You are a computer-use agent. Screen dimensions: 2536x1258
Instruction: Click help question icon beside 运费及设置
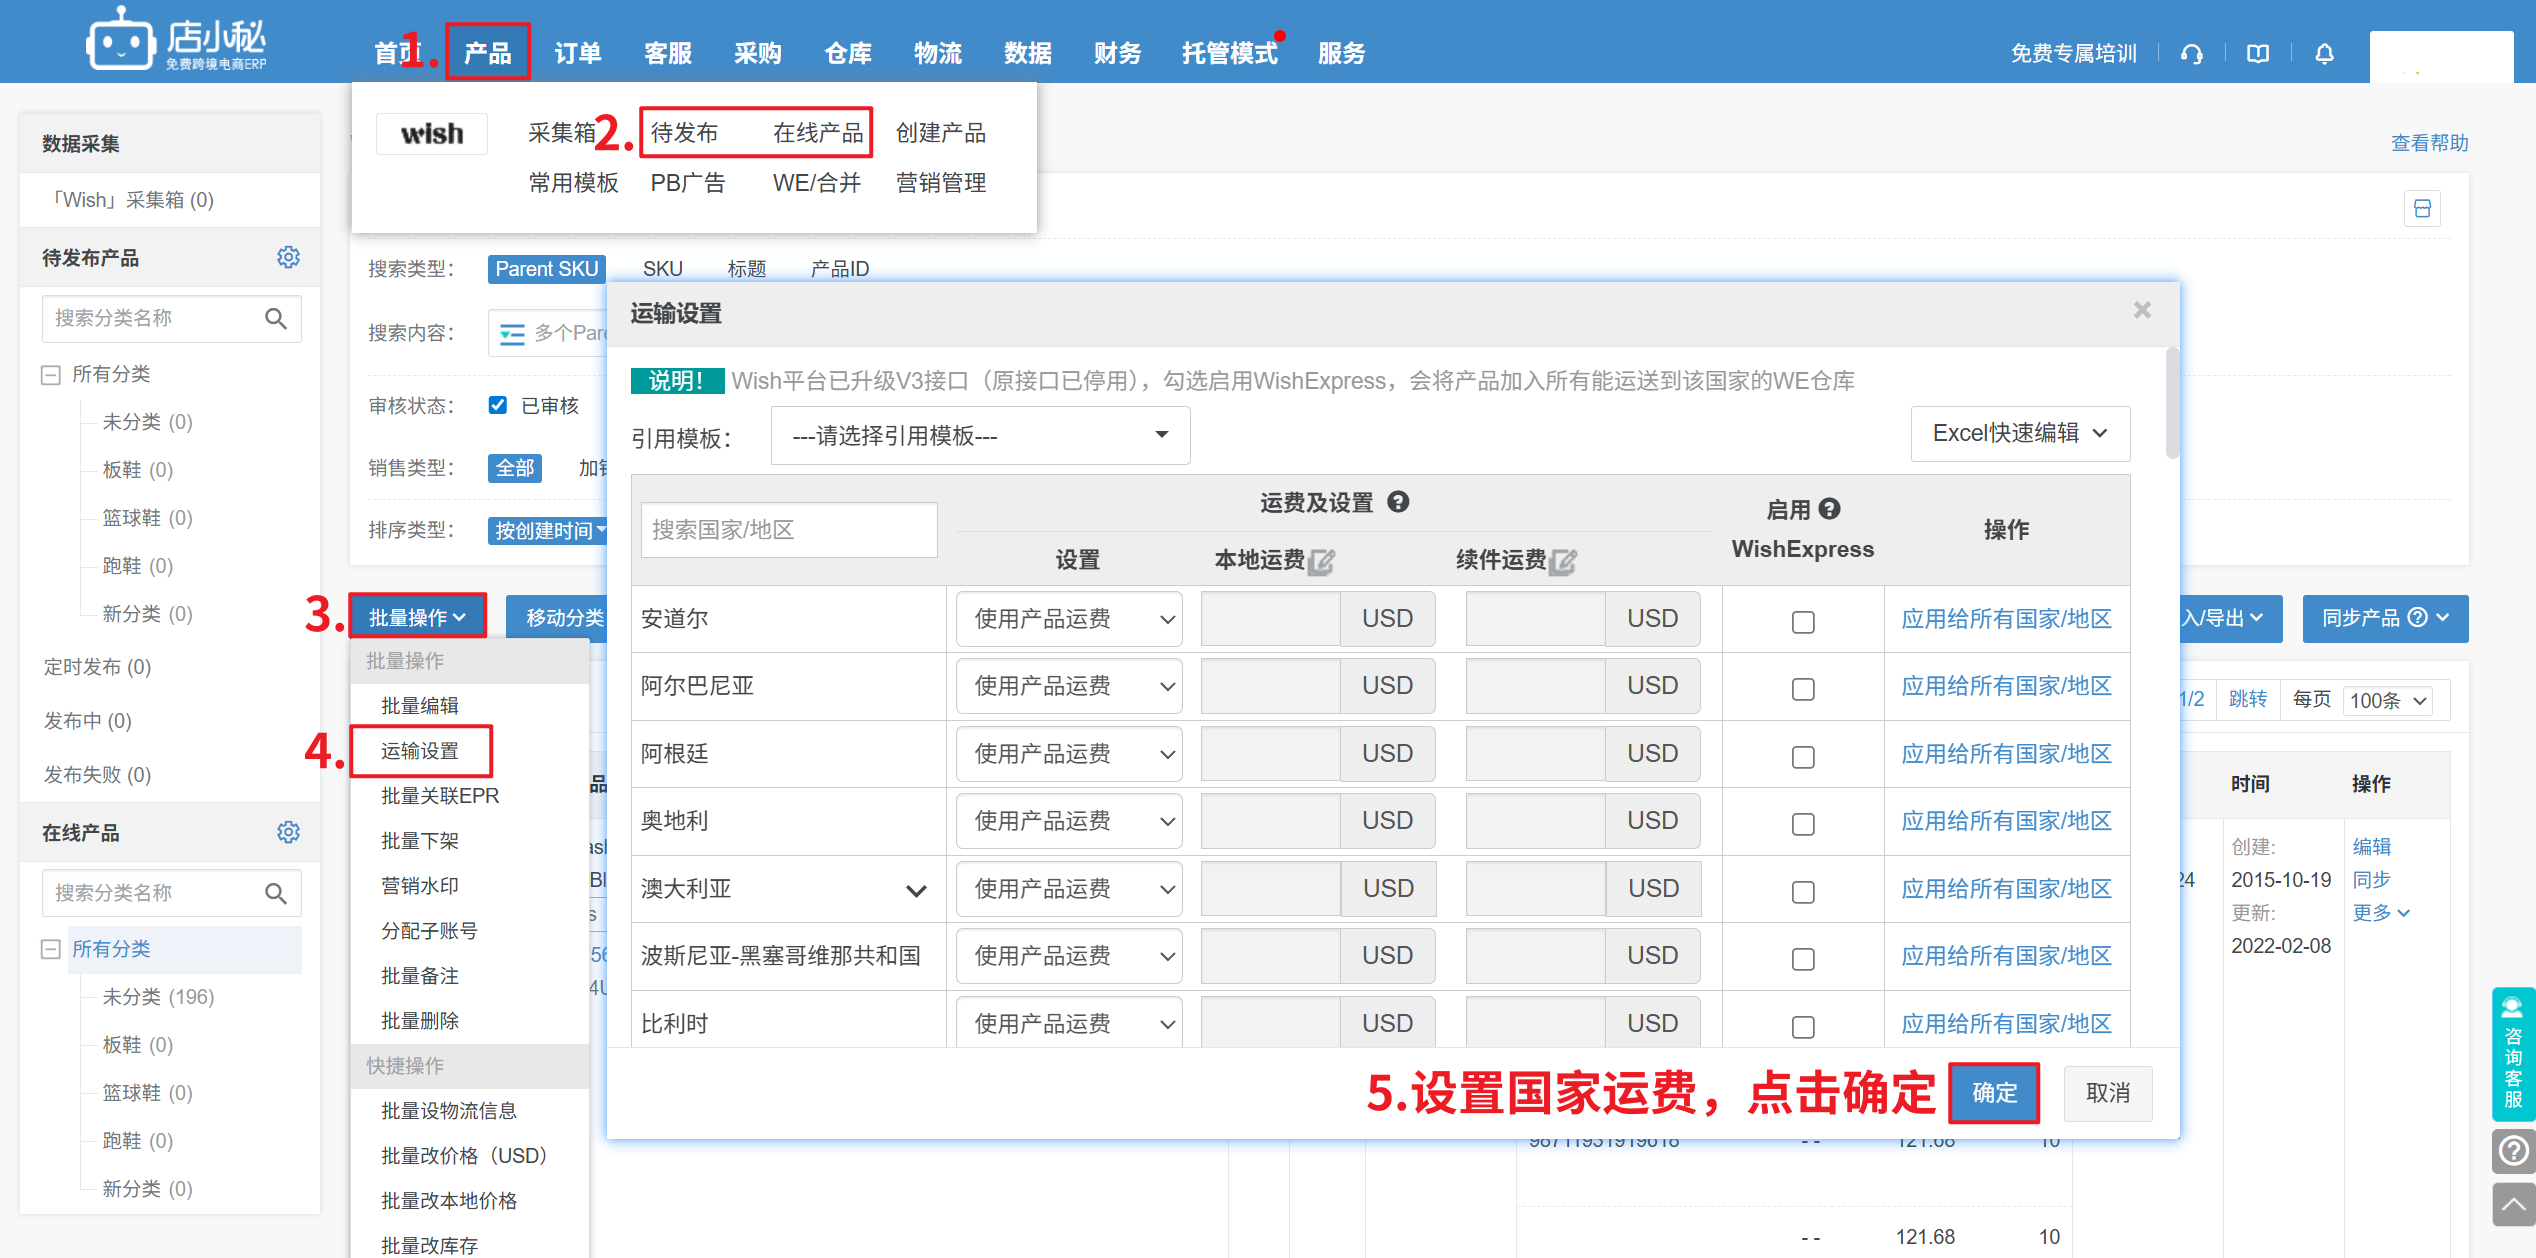pyautogui.click(x=1398, y=502)
